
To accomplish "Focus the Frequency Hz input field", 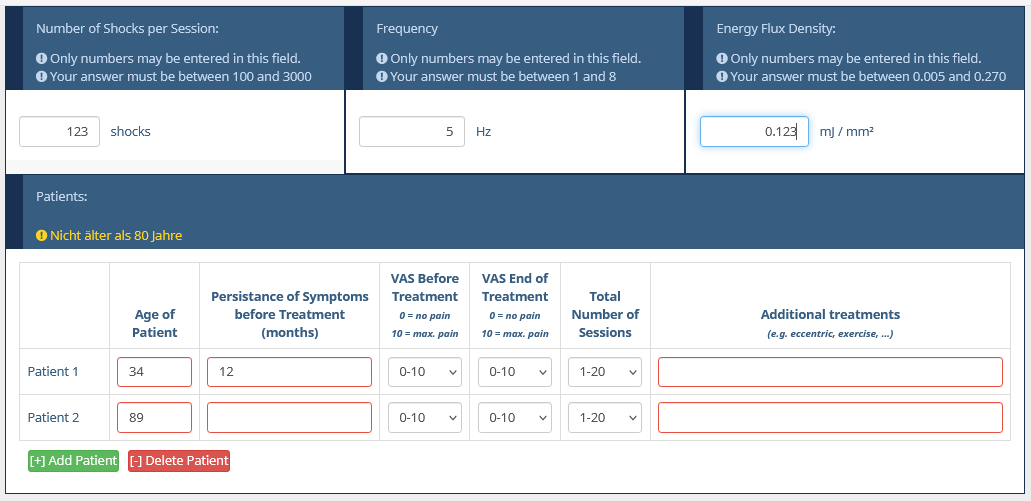I will click(x=411, y=132).
